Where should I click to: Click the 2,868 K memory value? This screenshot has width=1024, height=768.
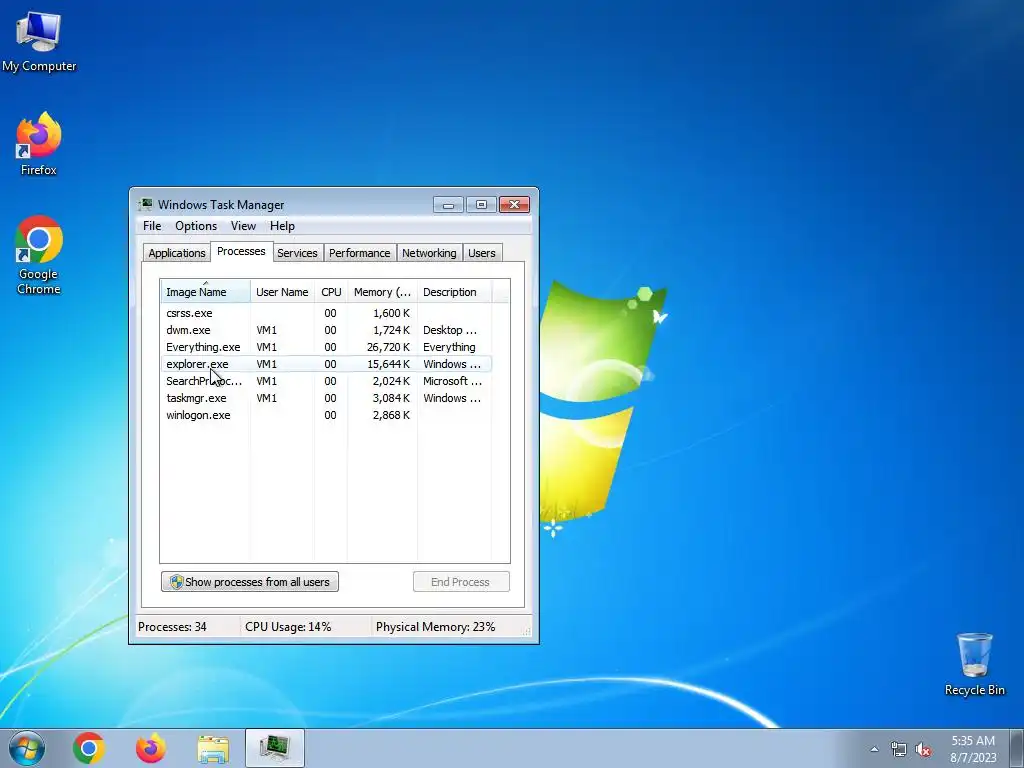[x=391, y=415]
